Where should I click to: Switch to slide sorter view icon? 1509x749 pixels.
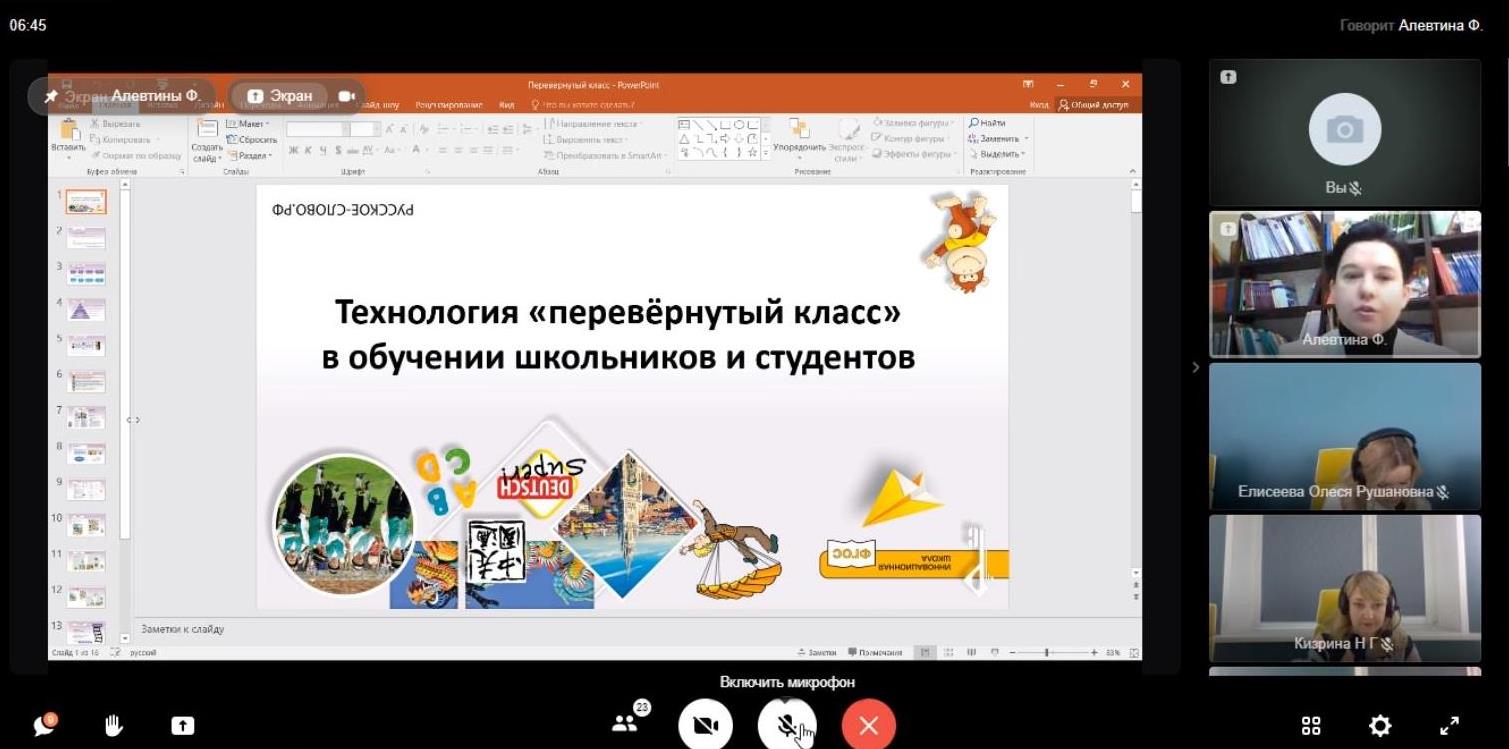click(x=948, y=652)
